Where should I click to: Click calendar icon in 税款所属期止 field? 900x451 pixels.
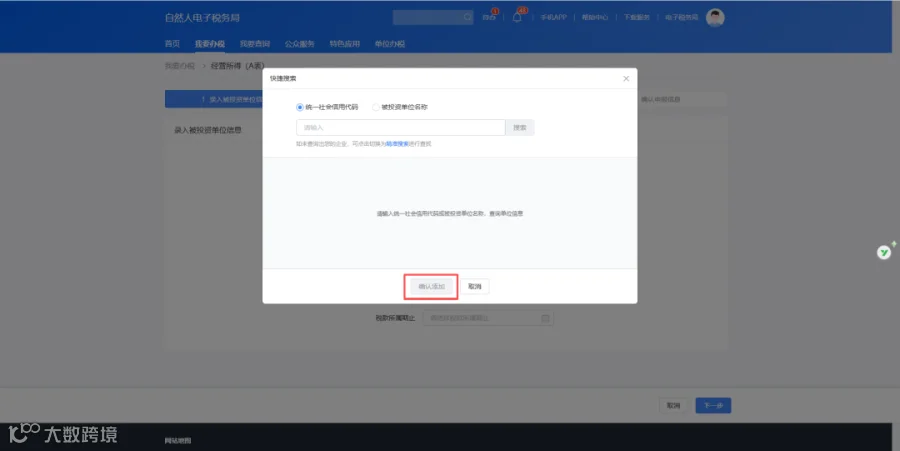pyautogui.click(x=545, y=318)
